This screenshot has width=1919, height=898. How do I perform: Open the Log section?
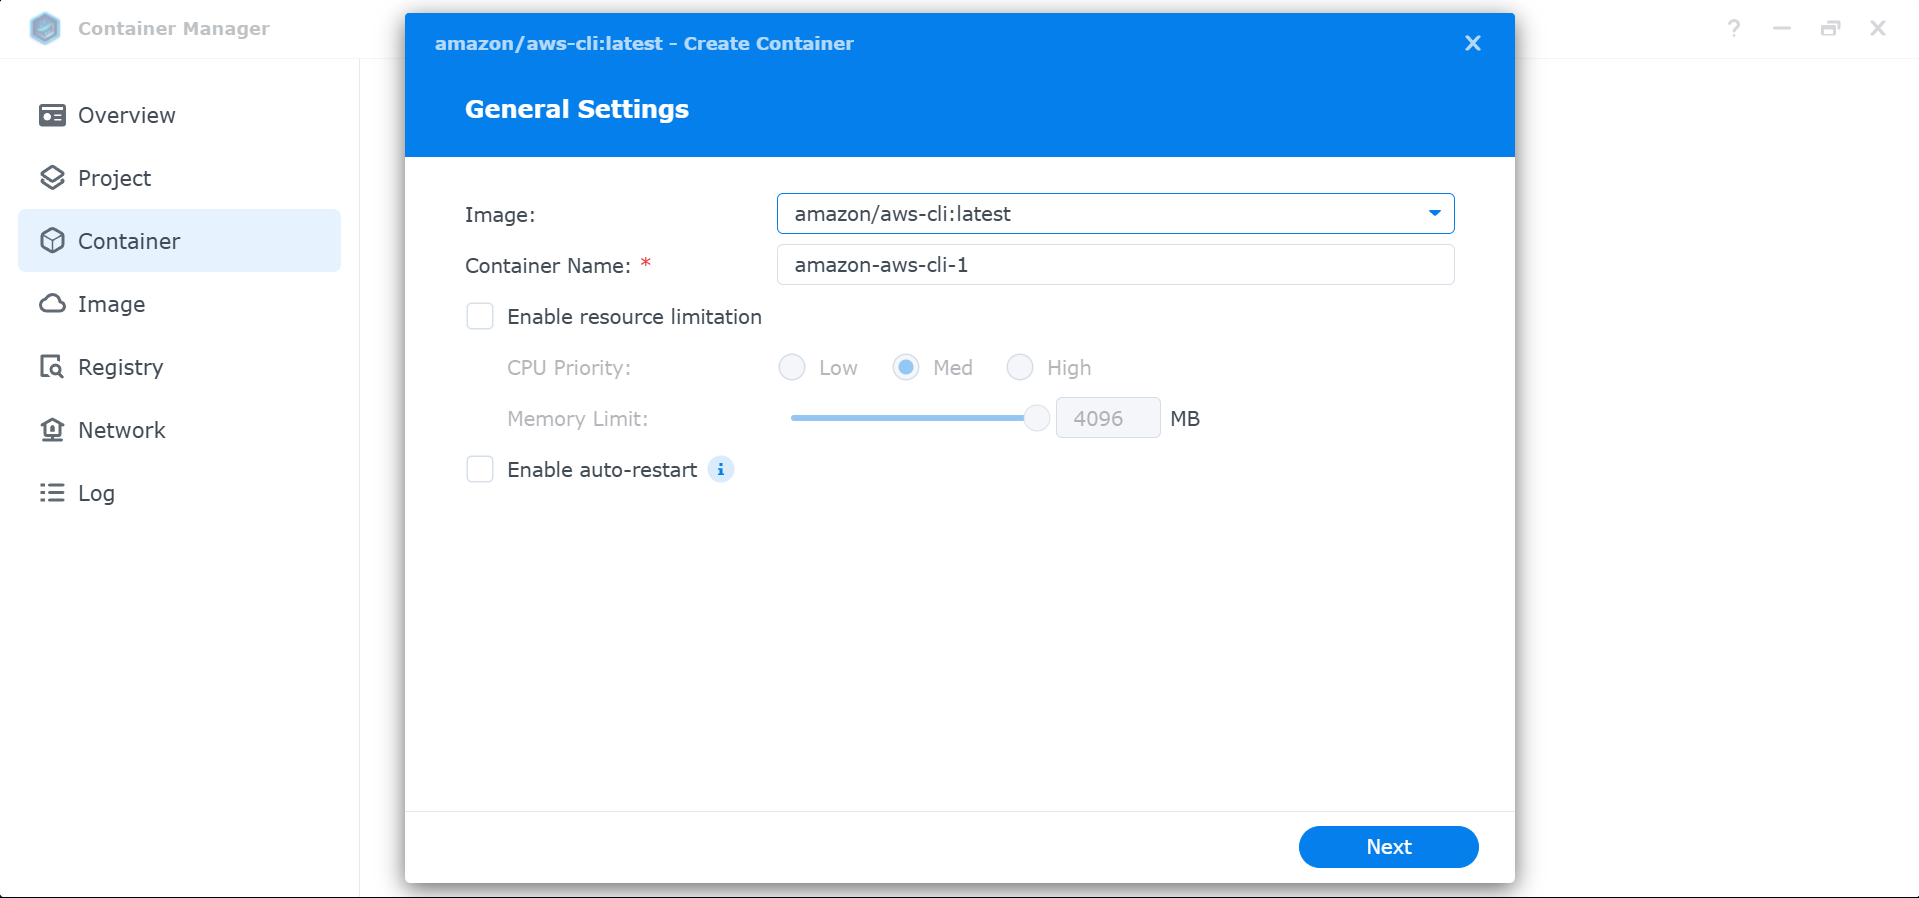(179, 493)
